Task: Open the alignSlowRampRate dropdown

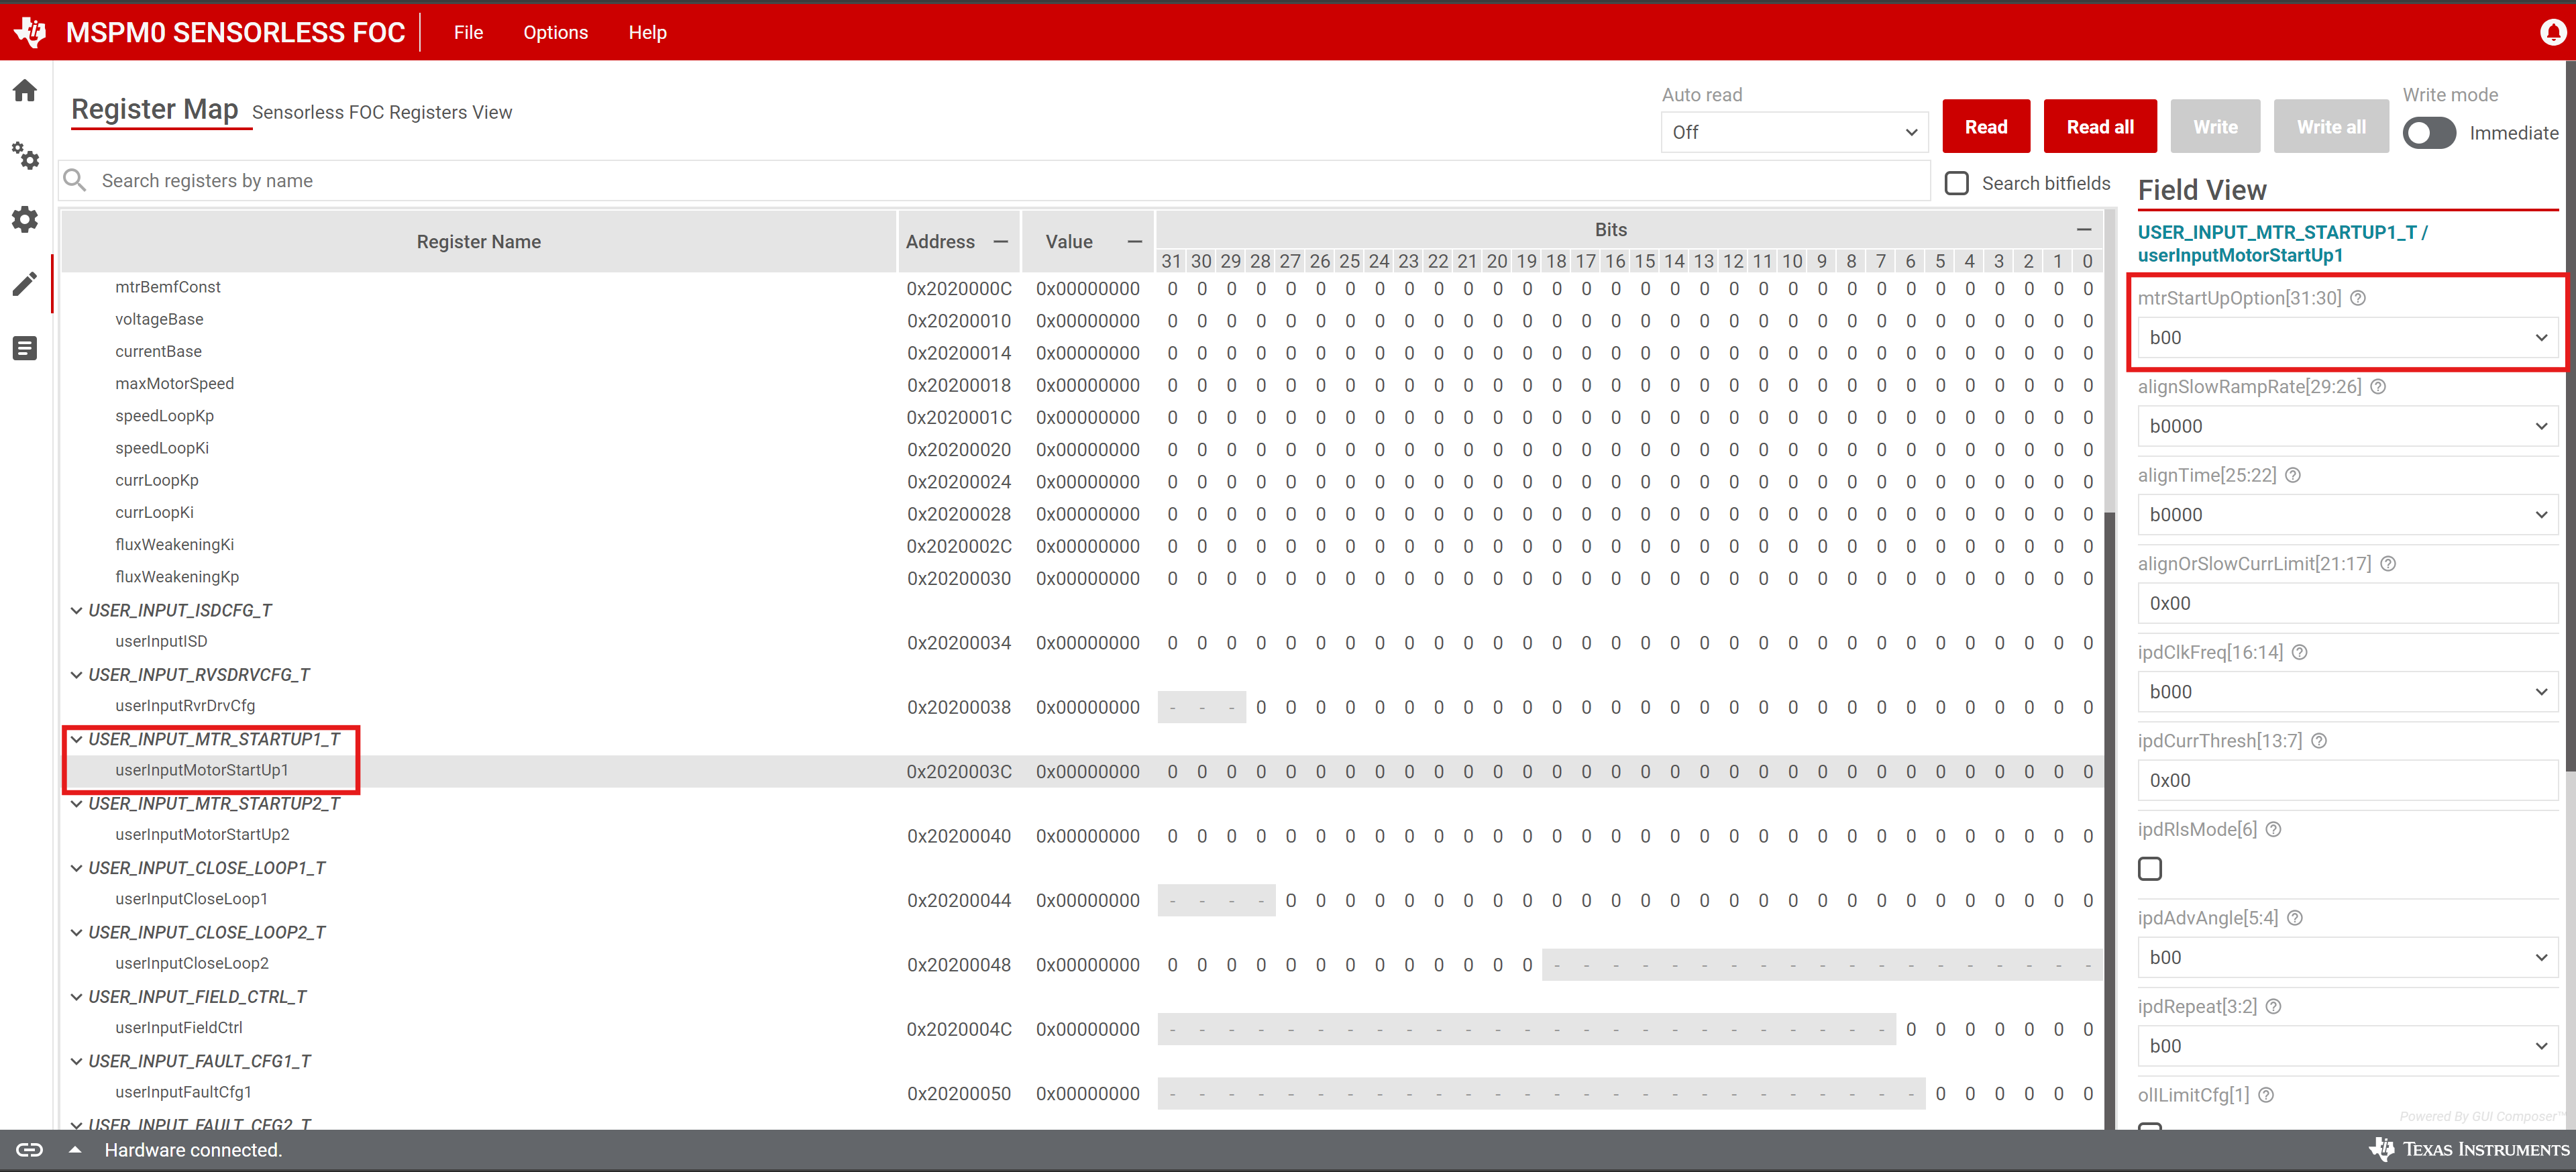Action: click(2347, 426)
